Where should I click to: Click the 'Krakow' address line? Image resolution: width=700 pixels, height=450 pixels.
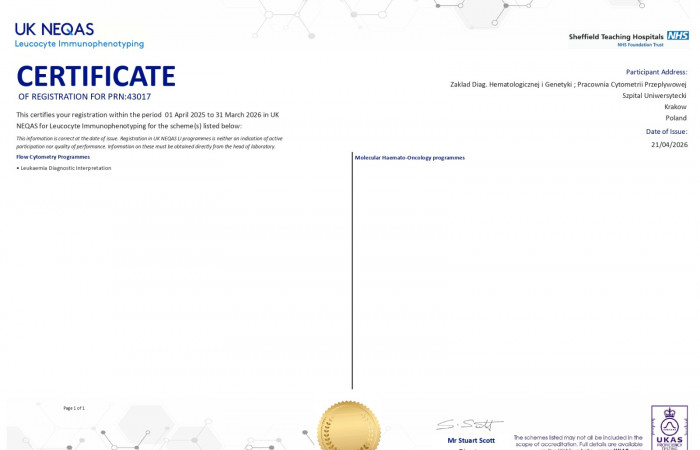(675, 107)
